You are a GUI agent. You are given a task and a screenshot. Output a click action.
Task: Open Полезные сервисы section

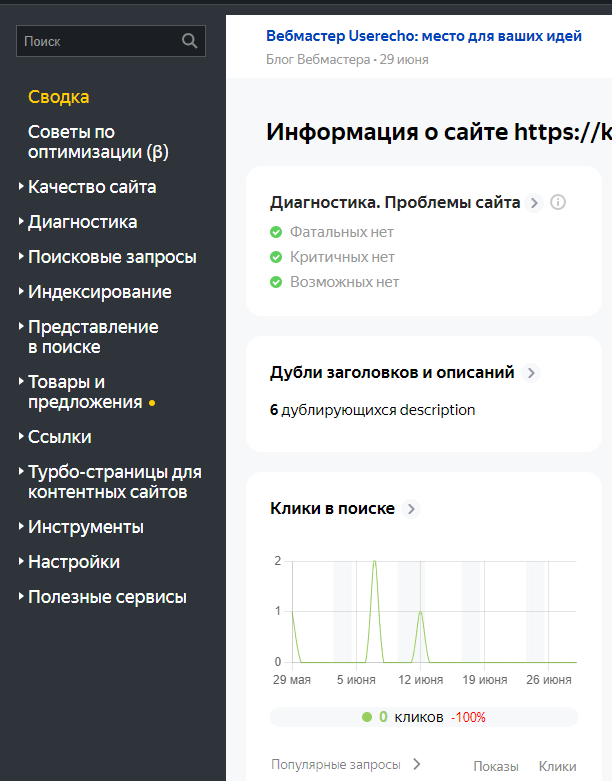pos(107,597)
